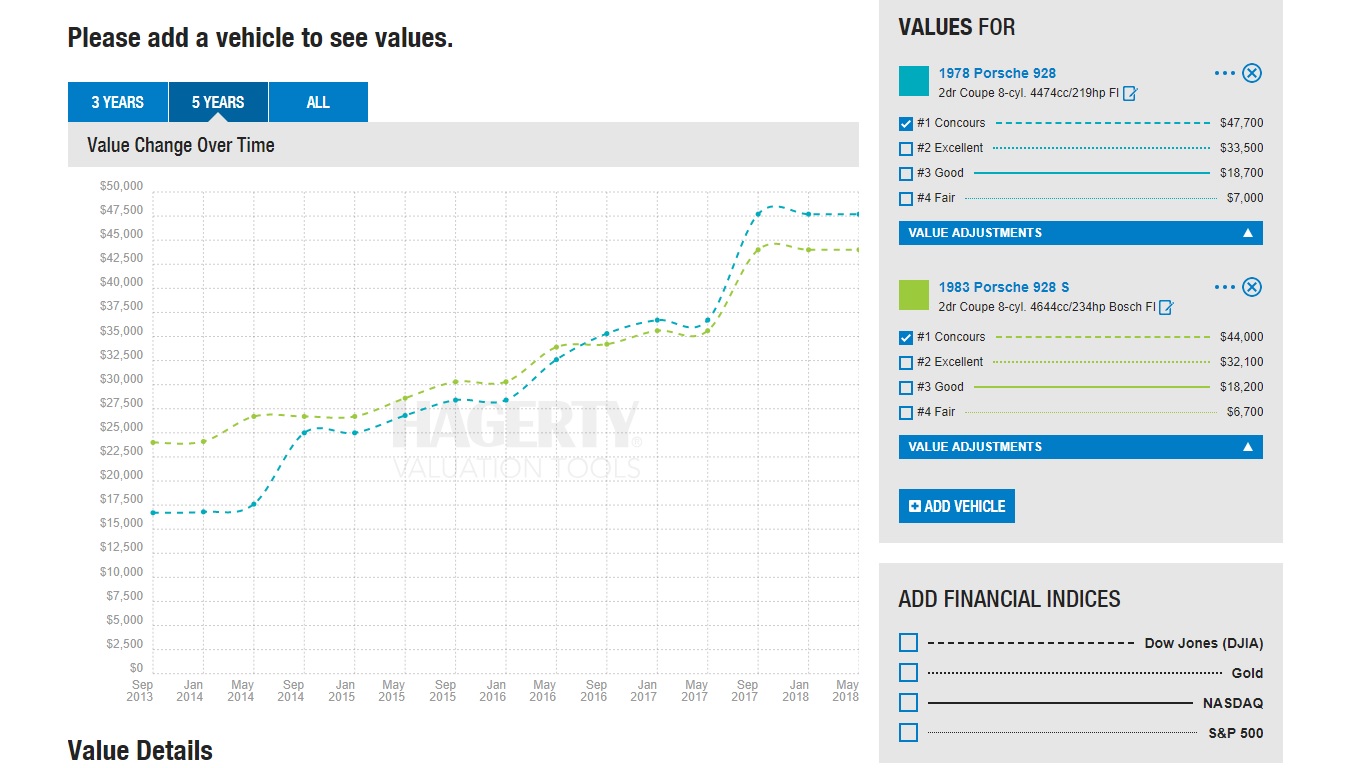Click the $50,000 y-axis label
Viewport: 1348px width, 768px height.
click(122, 186)
